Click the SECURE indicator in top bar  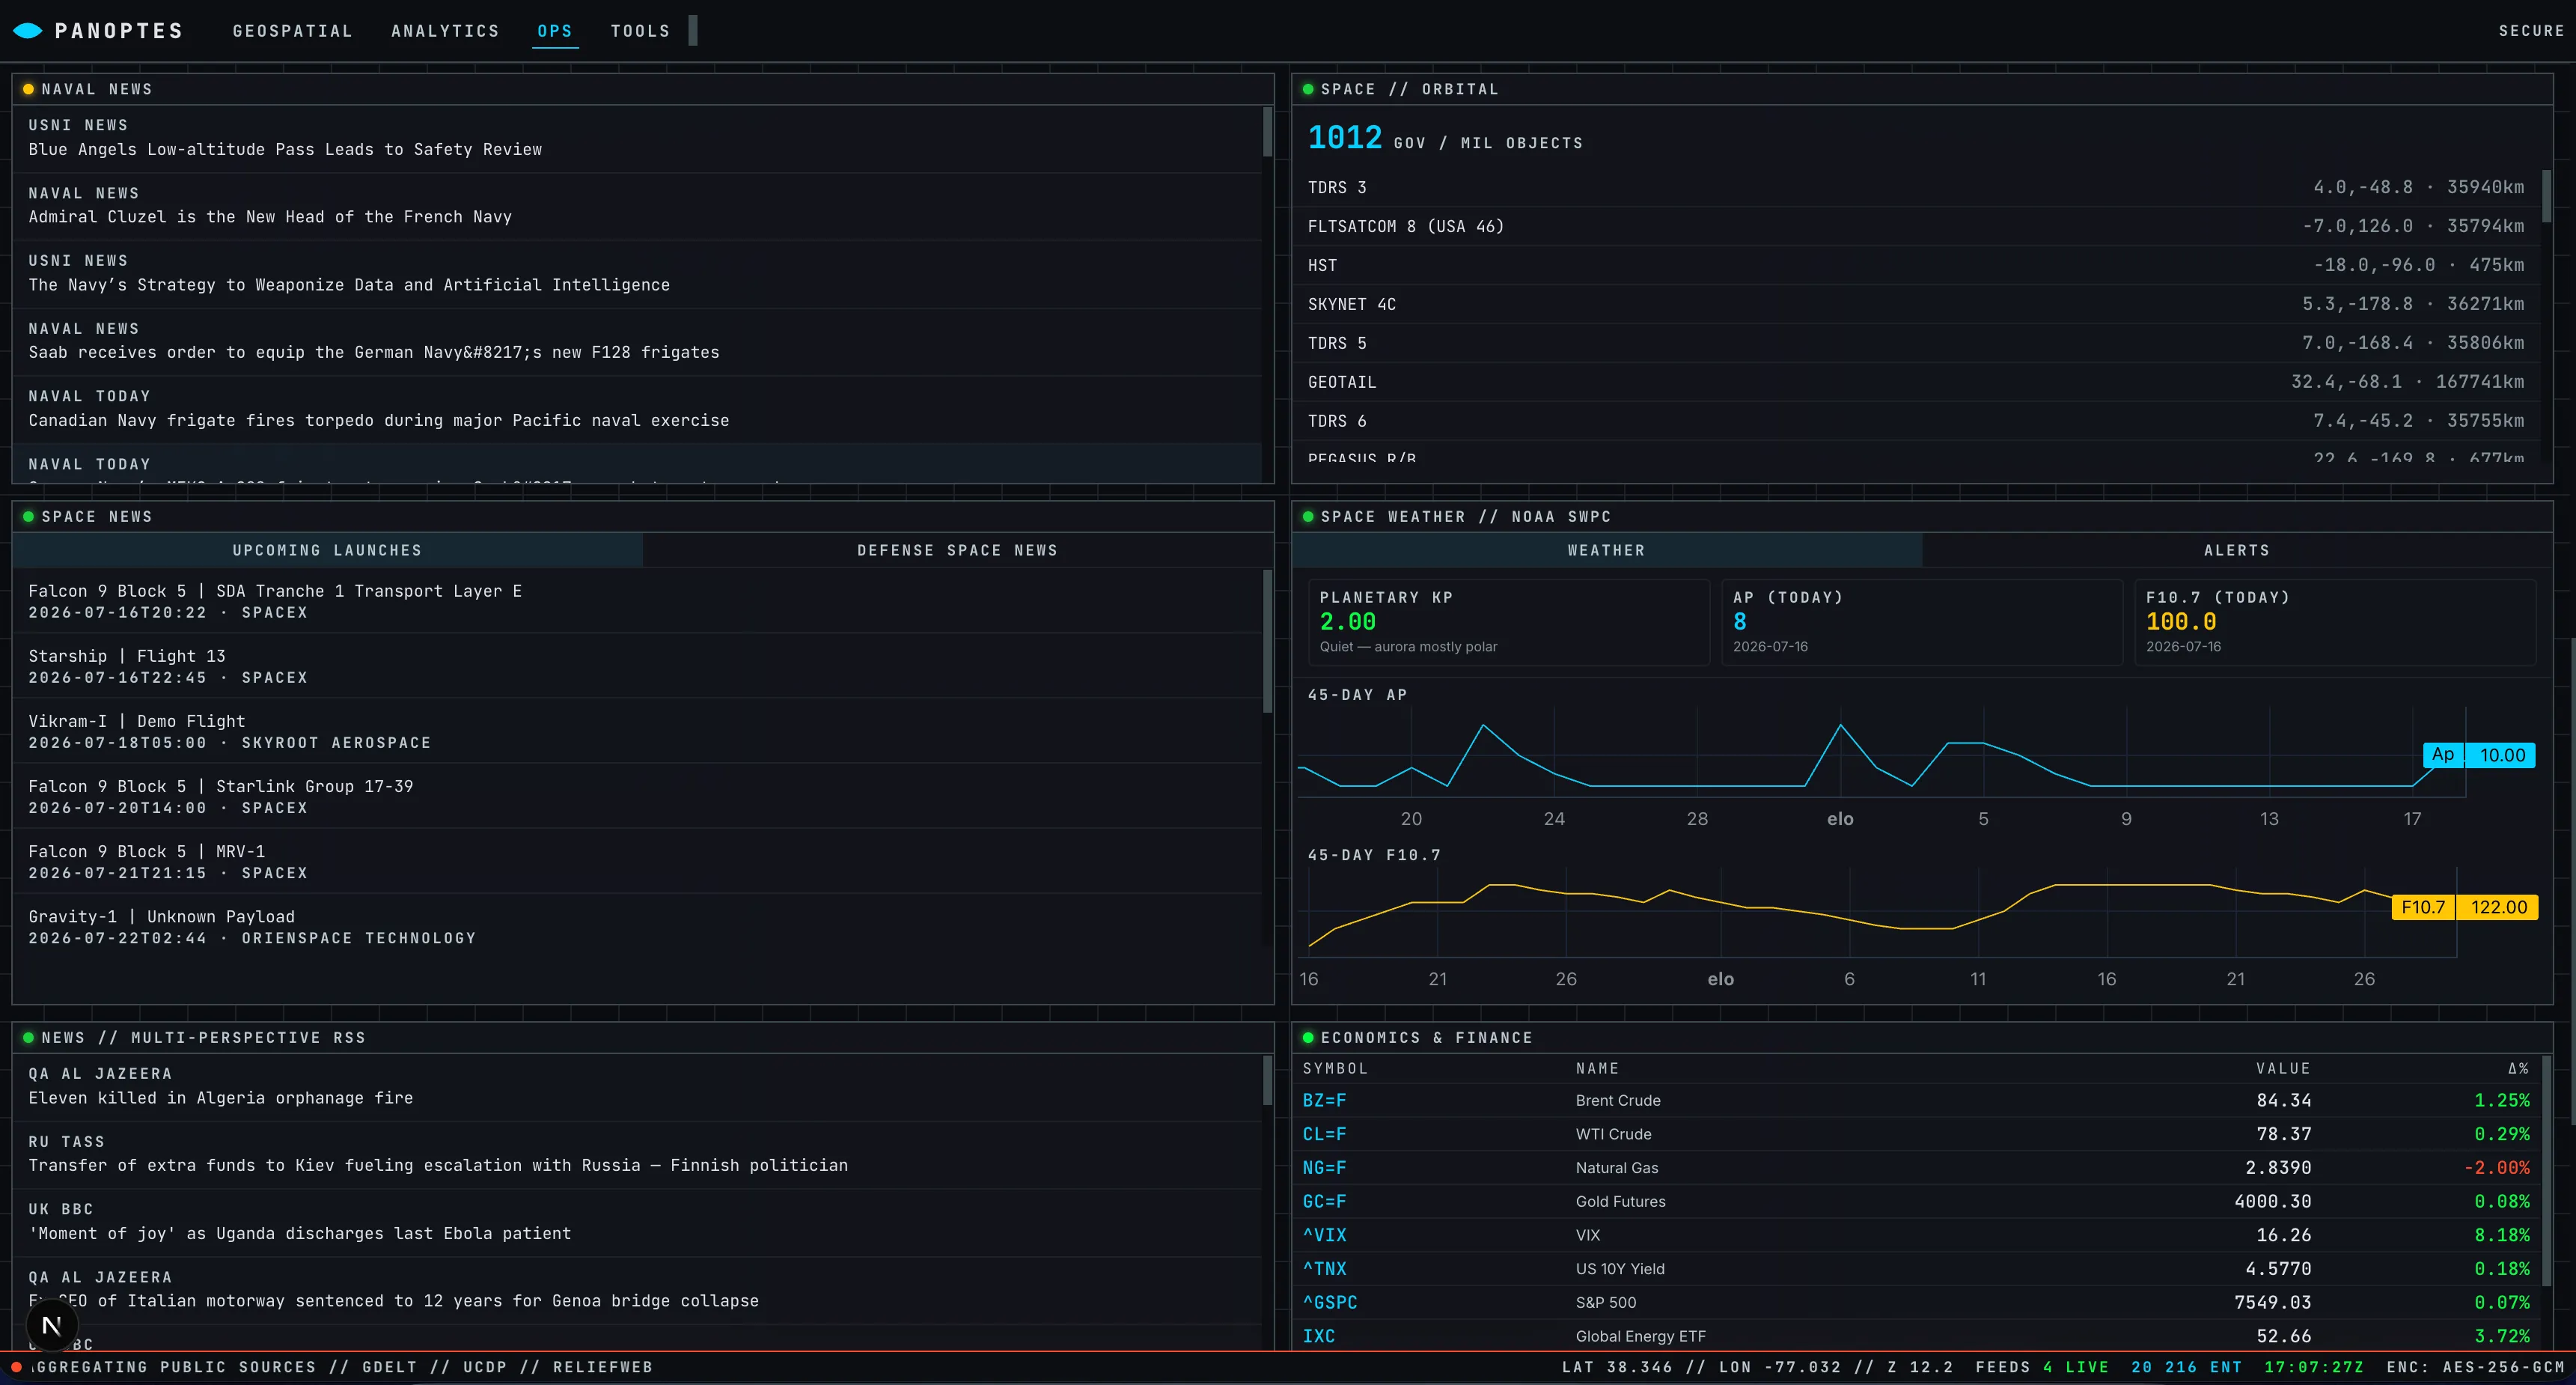point(2531,31)
